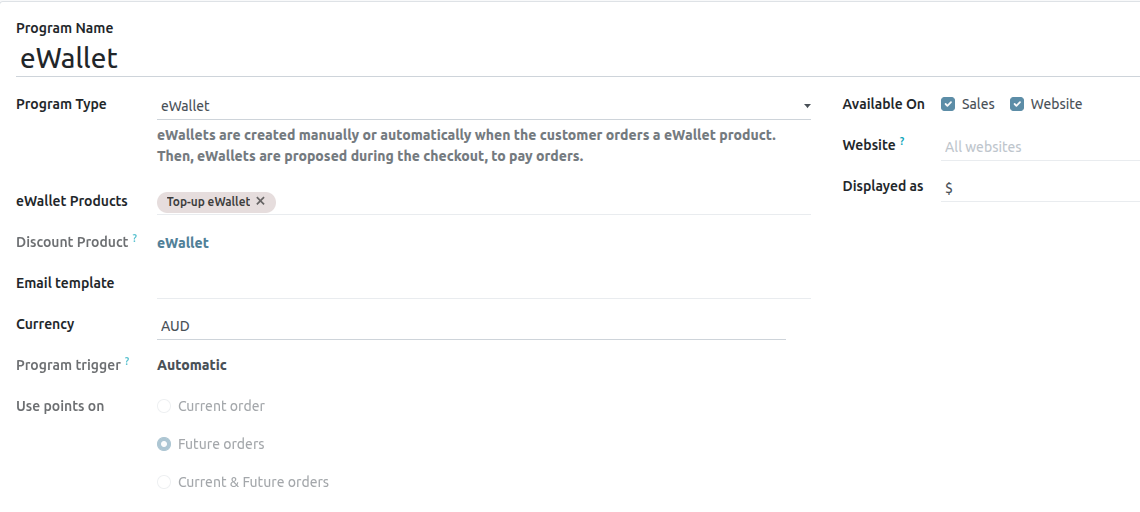This screenshot has width=1140, height=512.
Task: Uncheck the Sales availability checkbox
Action: (948, 104)
